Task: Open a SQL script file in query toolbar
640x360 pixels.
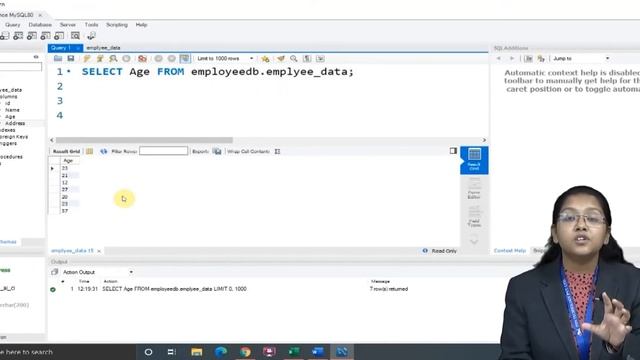Action: (x=58, y=59)
